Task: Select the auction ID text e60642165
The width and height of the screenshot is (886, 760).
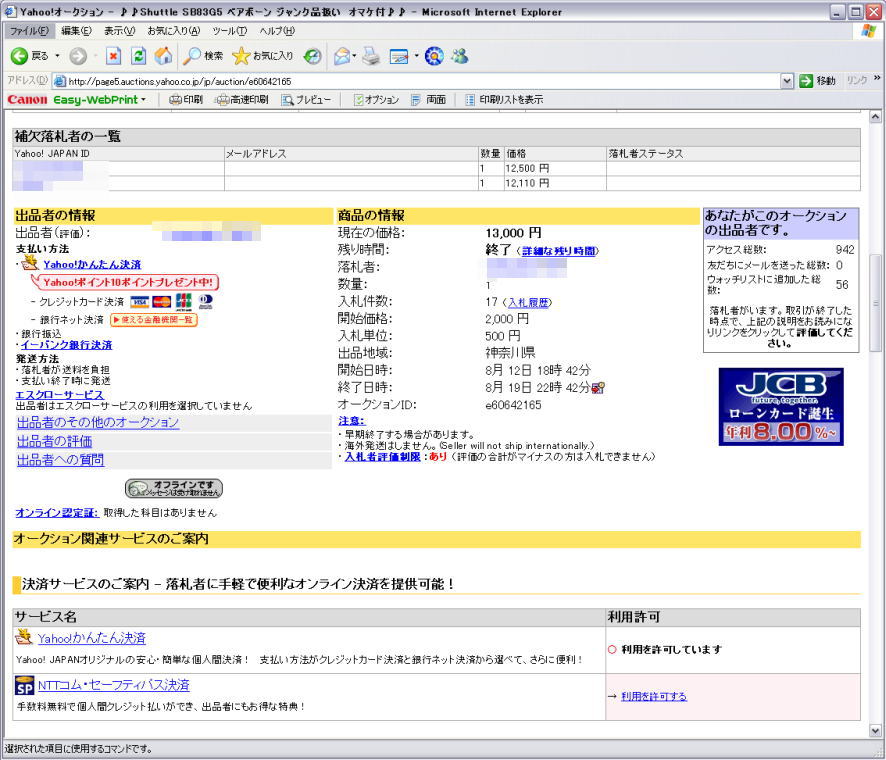Action: tap(513, 405)
